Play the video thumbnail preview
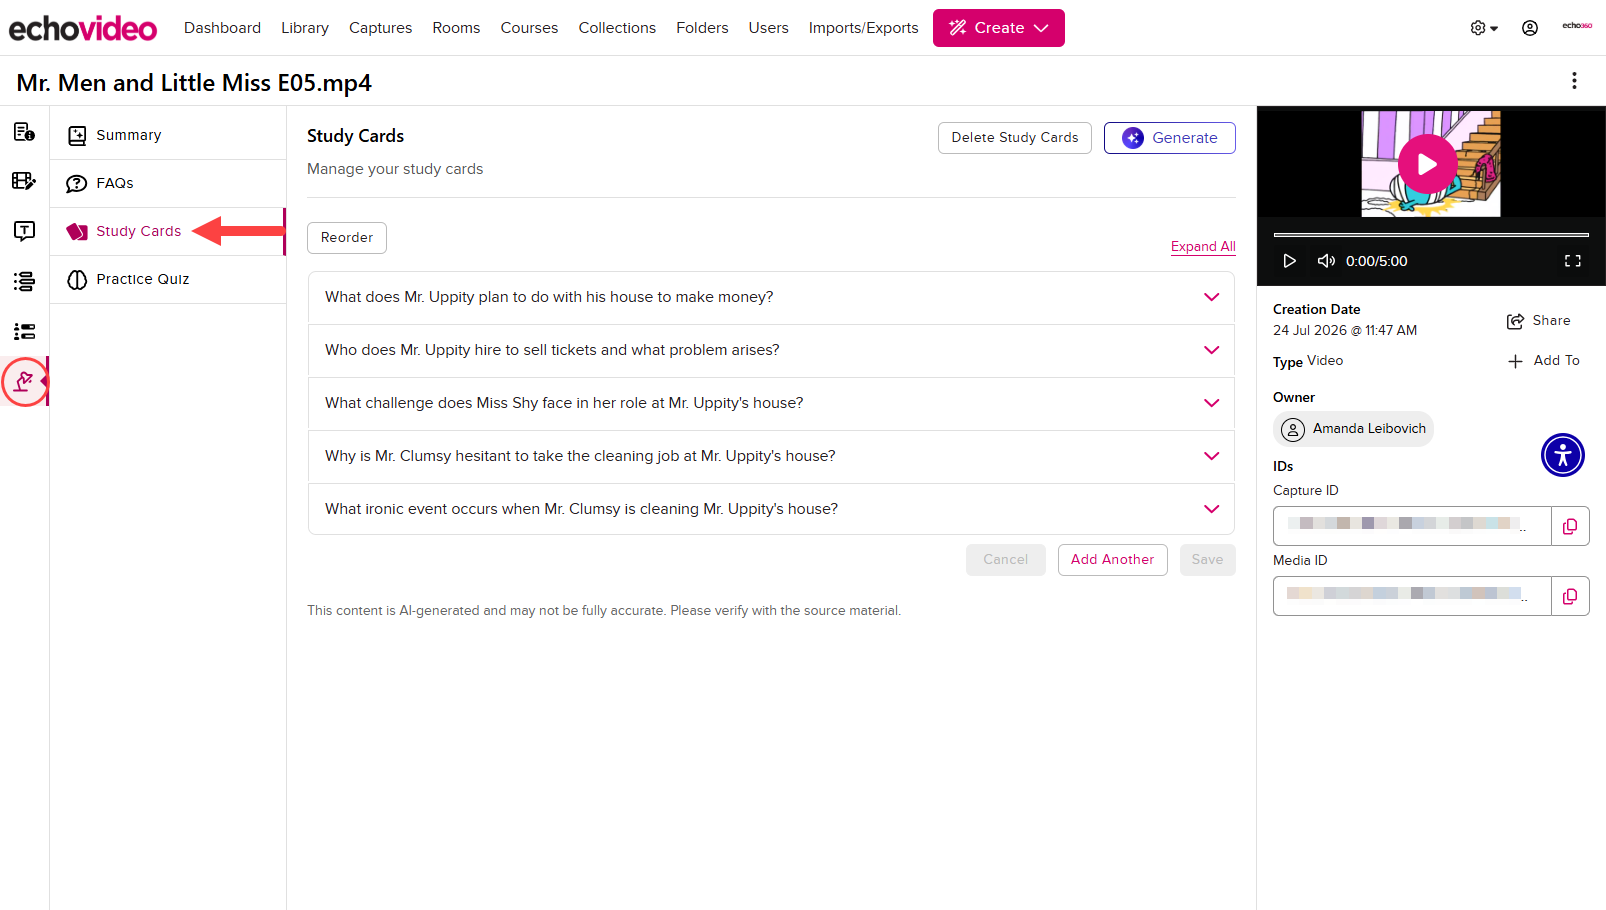1606x910 pixels. 1428,164
